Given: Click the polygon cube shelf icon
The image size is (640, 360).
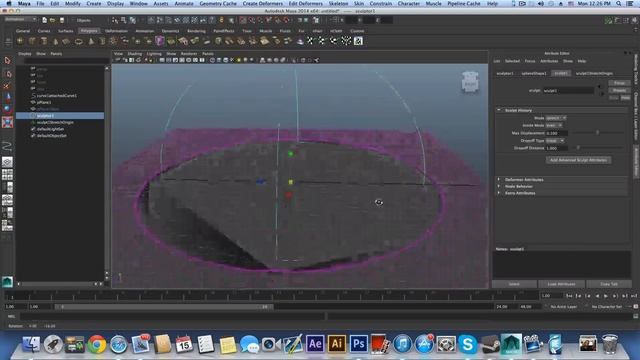Looking at the screenshot, I should [31, 41].
